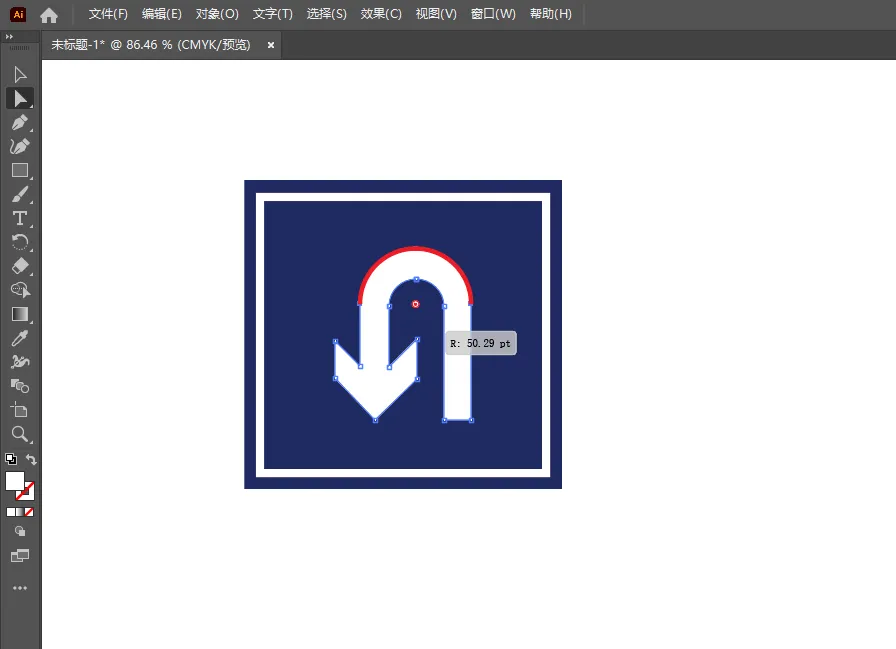This screenshot has height=649, width=896.
Task: Set paint to None
Action: click(29, 512)
